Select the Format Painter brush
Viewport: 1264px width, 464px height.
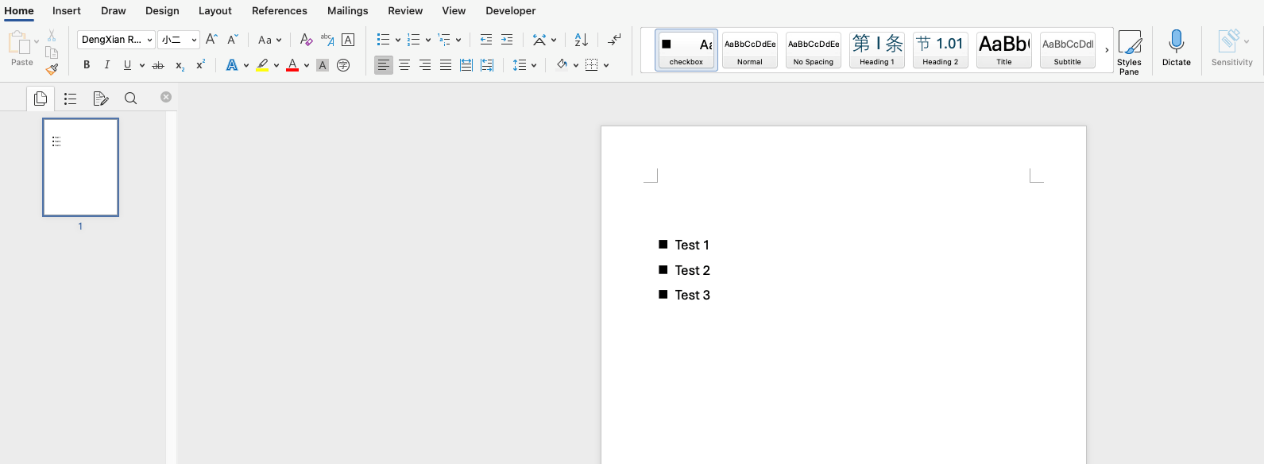(x=52, y=69)
